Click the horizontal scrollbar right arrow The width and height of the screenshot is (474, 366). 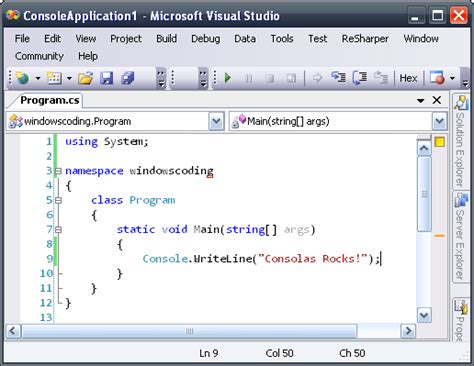click(408, 331)
